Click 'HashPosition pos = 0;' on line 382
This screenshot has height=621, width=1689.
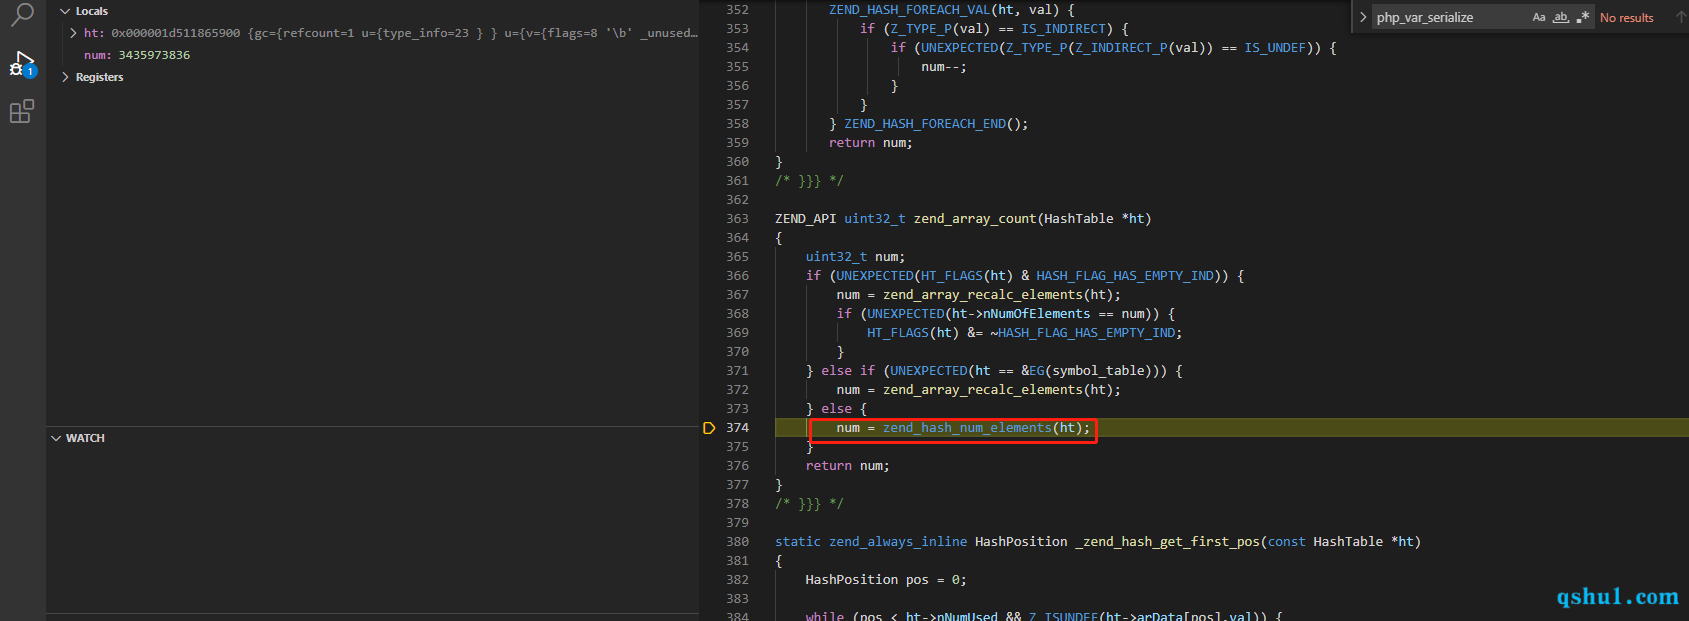click(886, 580)
